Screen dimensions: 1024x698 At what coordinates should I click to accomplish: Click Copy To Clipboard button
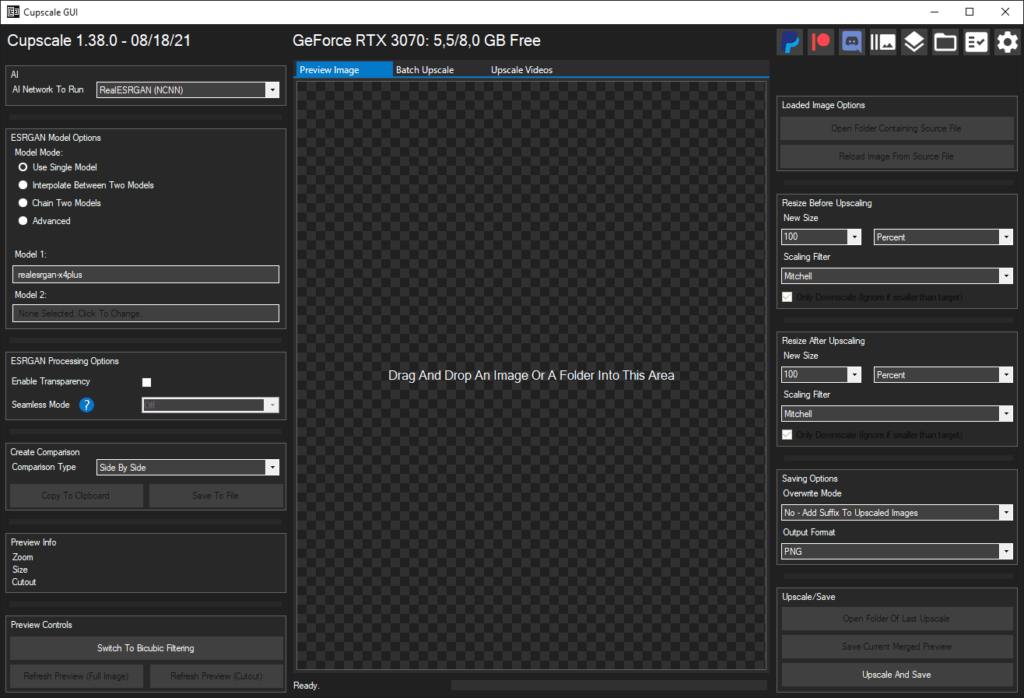click(76, 496)
